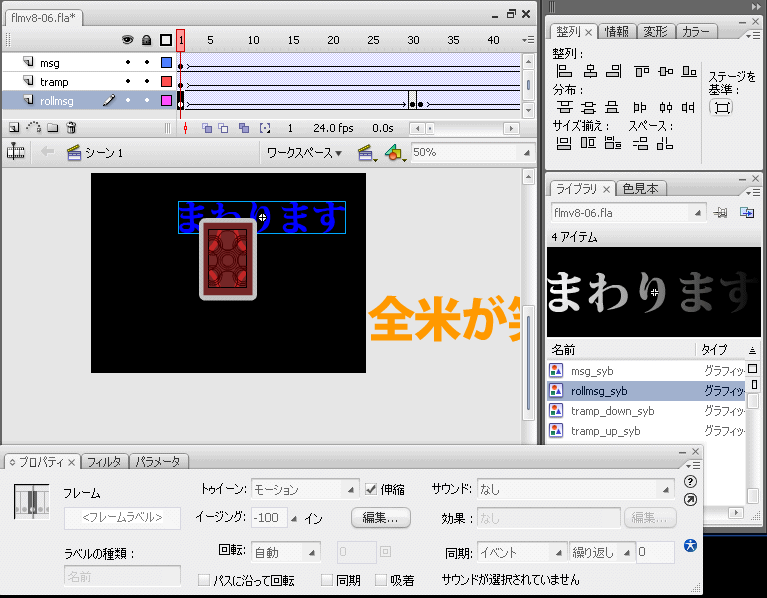Click the align left edge icon
The height and width of the screenshot is (598, 767).
pos(564,71)
